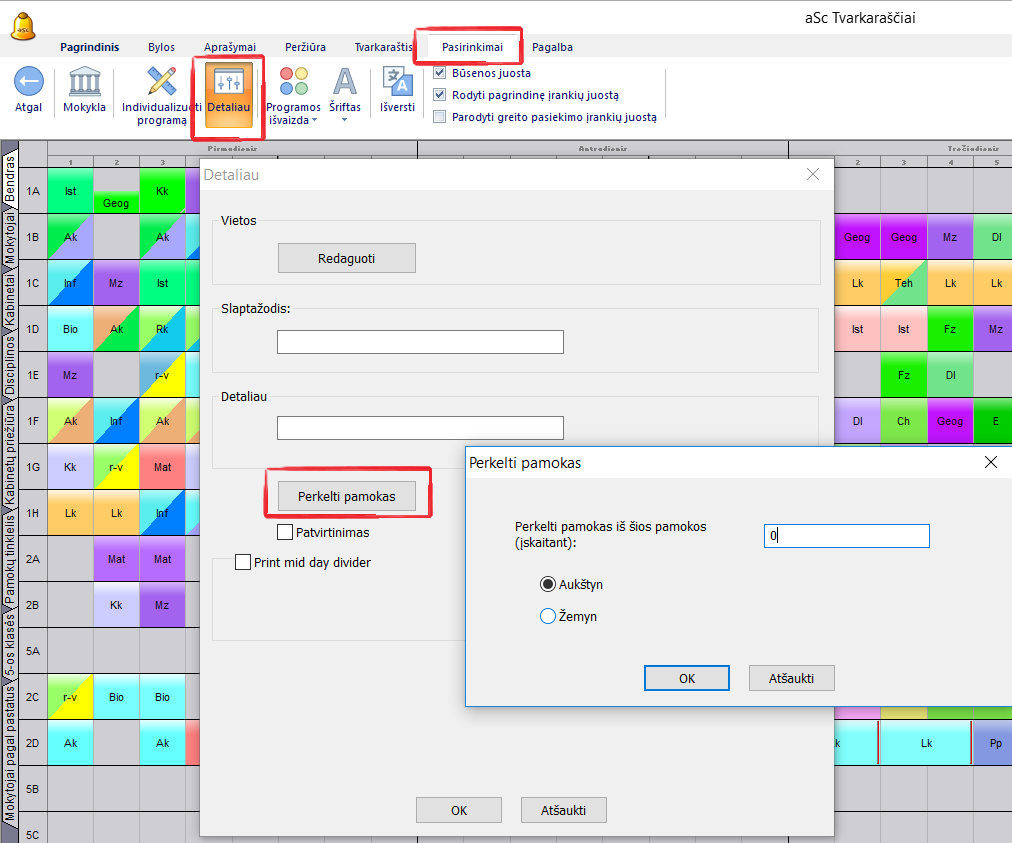1012x843 pixels.
Task: Open Programos išvaizda colored circles icon
Action: point(294,82)
